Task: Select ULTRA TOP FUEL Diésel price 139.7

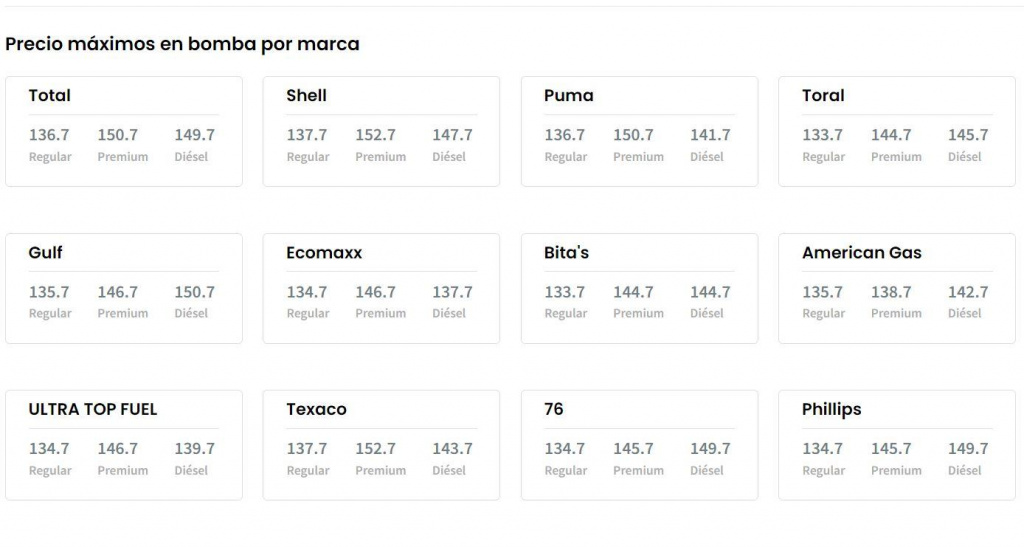Action: point(194,449)
